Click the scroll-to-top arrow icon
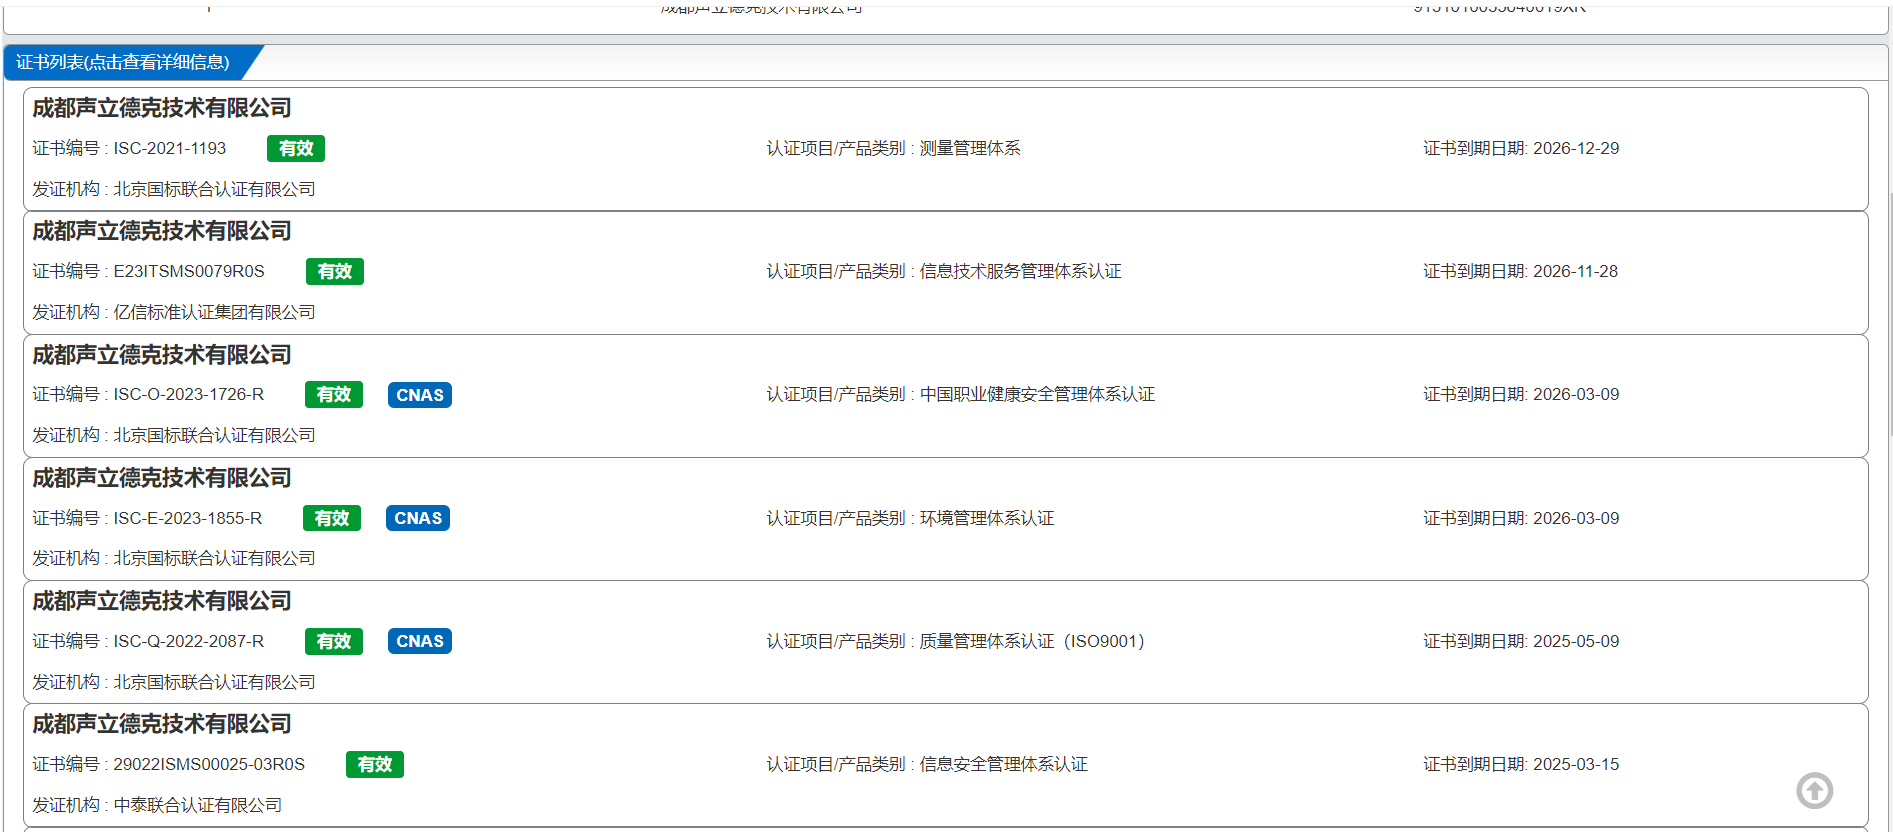The height and width of the screenshot is (832, 1893). (1814, 791)
